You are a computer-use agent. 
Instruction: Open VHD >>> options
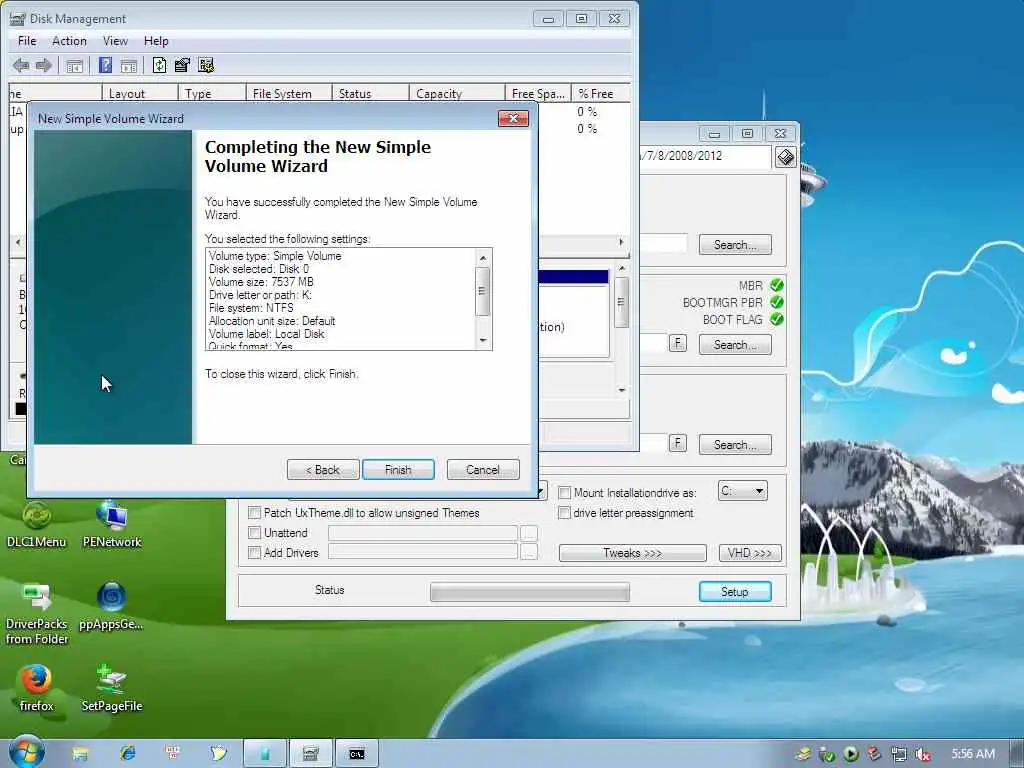pyautogui.click(x=750, y=553)
